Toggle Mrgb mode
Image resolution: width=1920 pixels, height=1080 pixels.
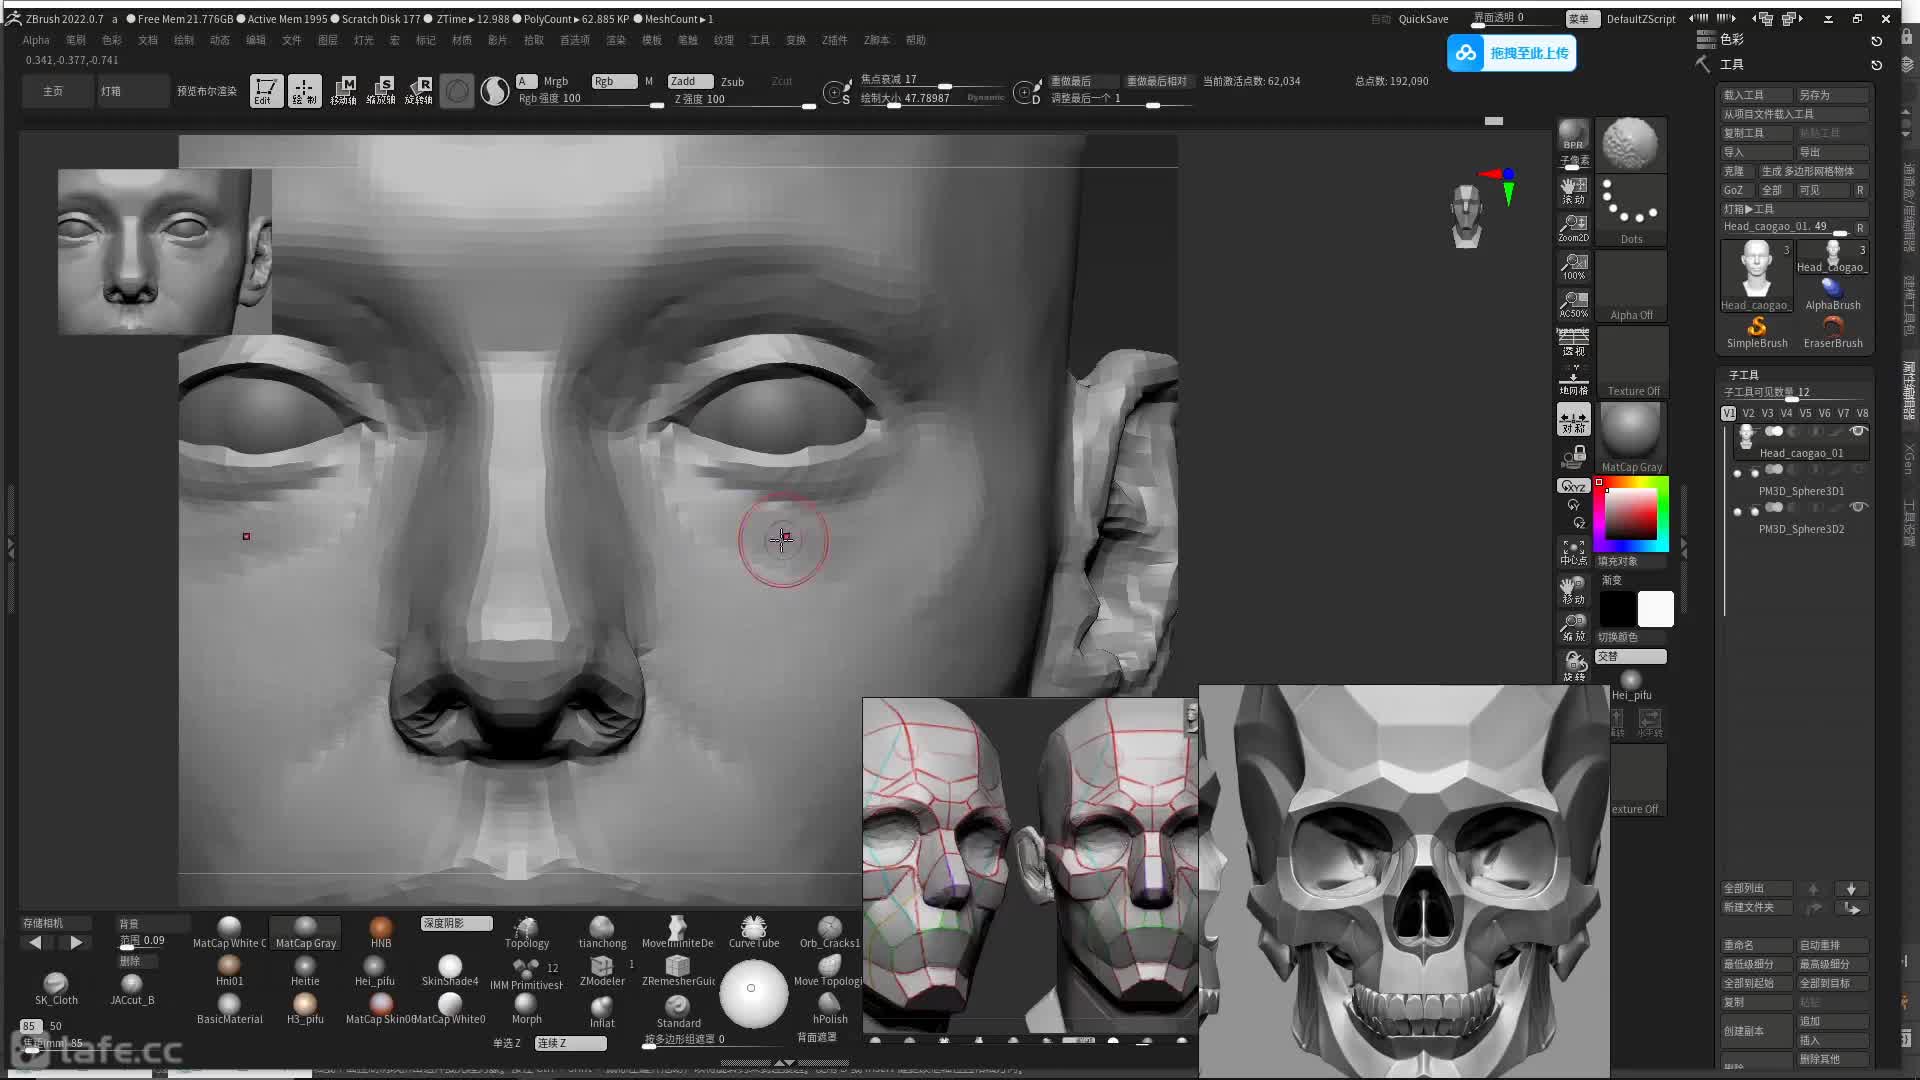pyautogui.click(x=555, y=82)
